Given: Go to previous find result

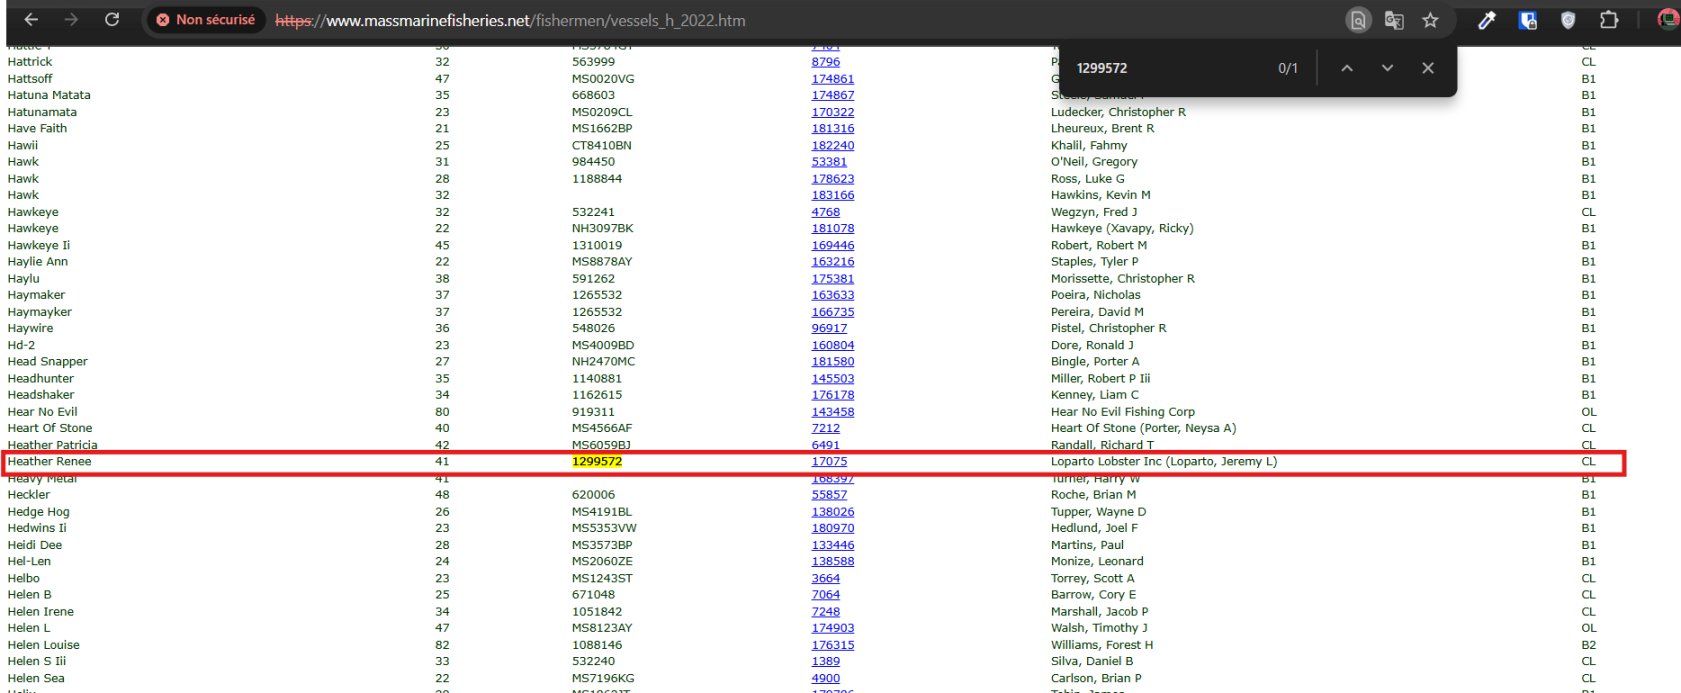Looking at the screenshot, I should pyautogui.click(x=1347, y=68).
